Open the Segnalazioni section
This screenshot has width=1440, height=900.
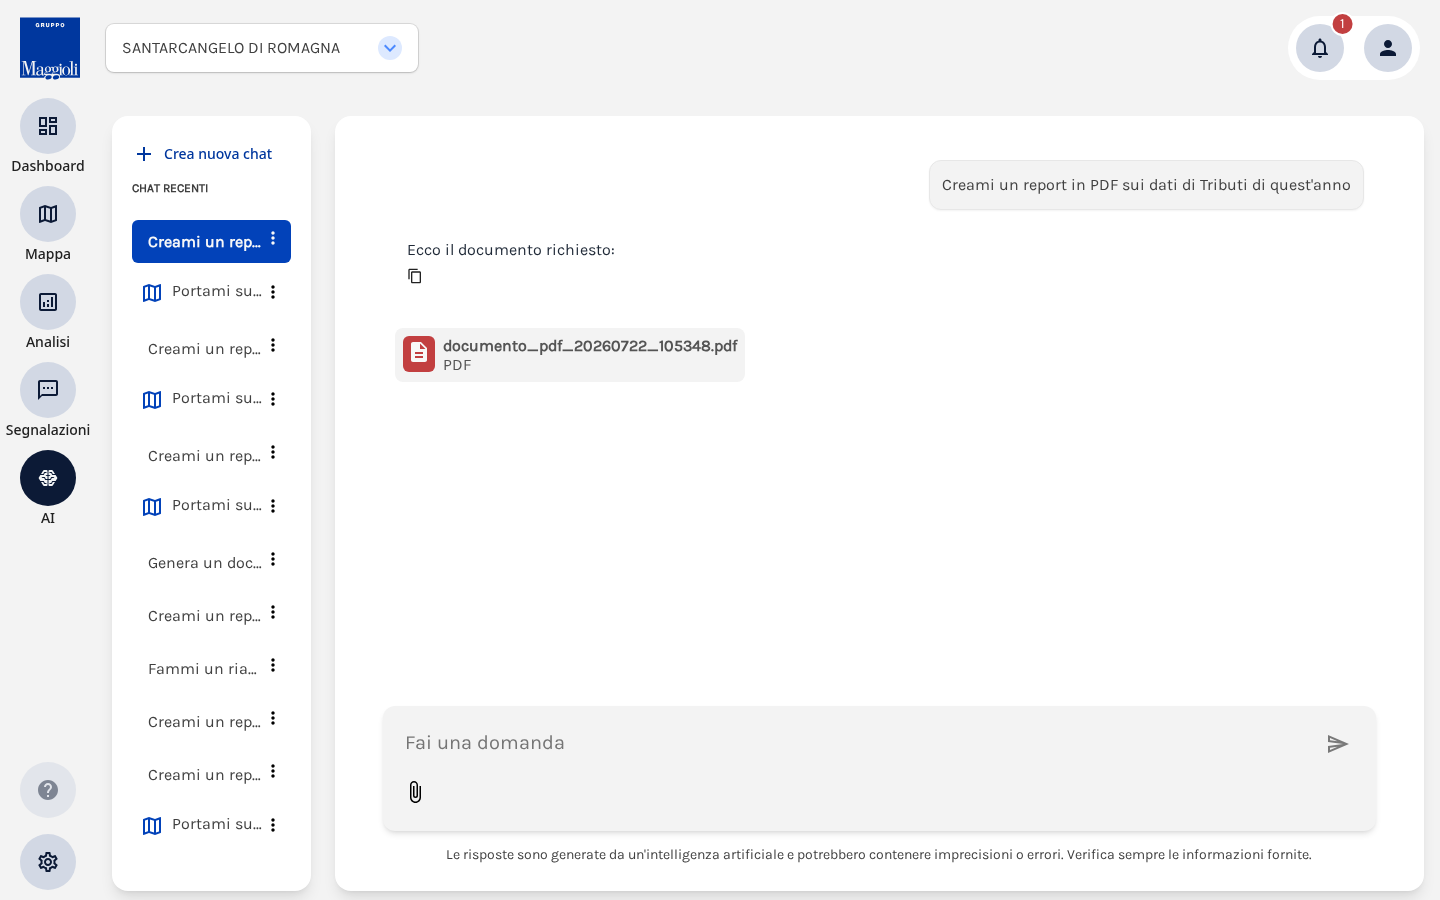[x=48, y=390]
